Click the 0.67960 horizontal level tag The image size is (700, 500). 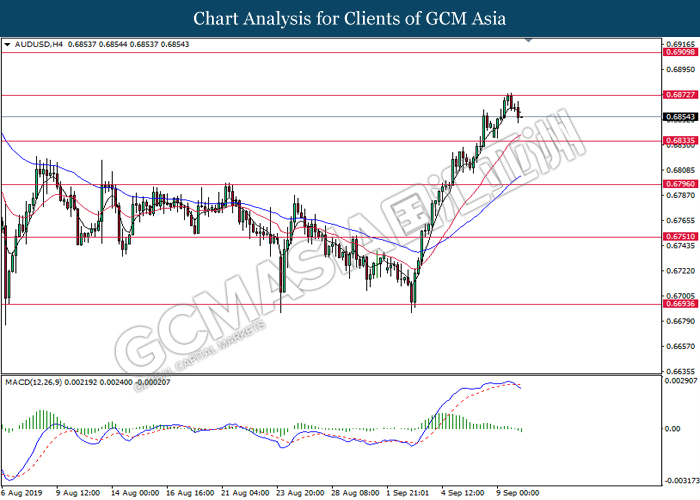(678, 184)
